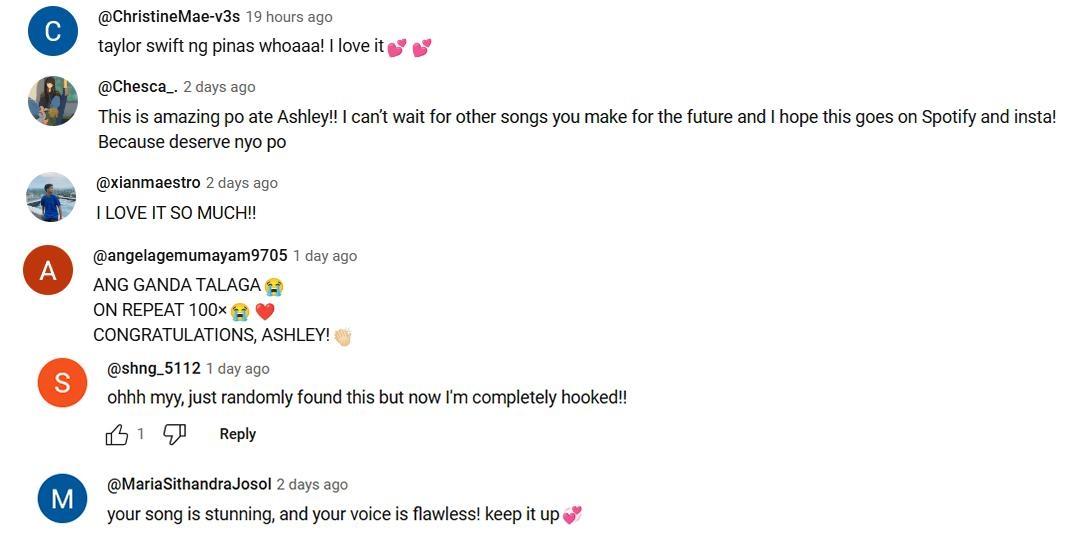
Task: Open the "1 day ago" timestamp on @angelagemumayam9705 comment
Action: click(x=325, y=256)
